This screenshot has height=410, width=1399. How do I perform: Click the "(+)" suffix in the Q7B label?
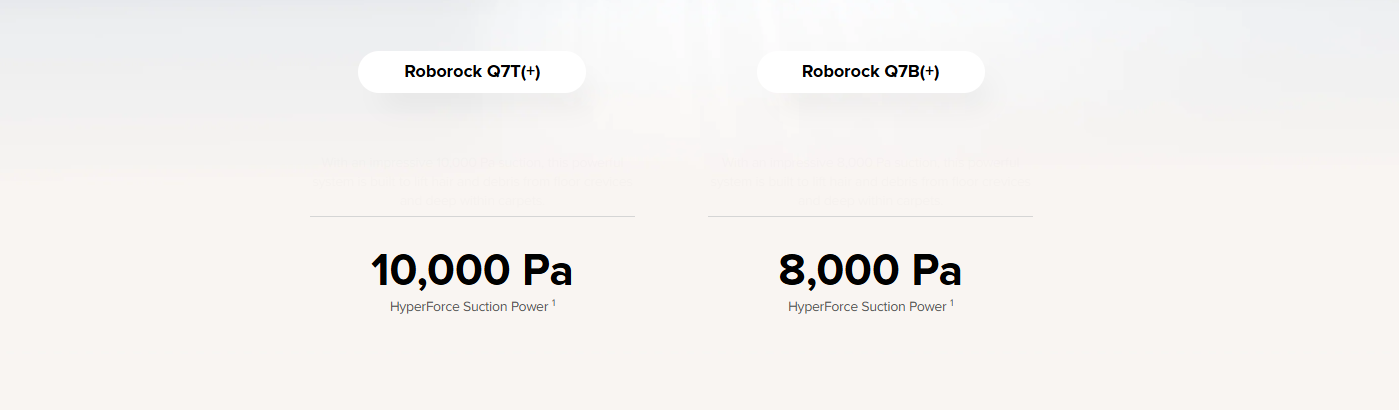pos(929,72)
